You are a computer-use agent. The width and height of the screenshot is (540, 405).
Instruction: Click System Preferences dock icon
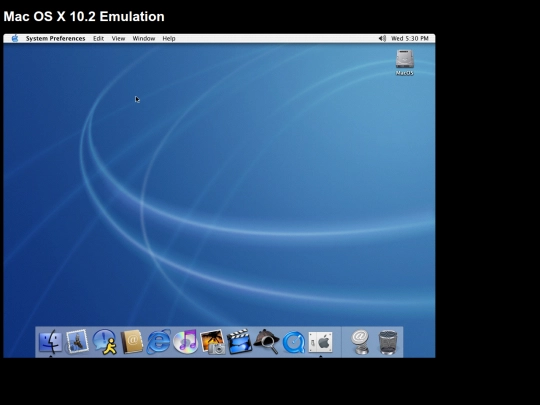(321, 342)
